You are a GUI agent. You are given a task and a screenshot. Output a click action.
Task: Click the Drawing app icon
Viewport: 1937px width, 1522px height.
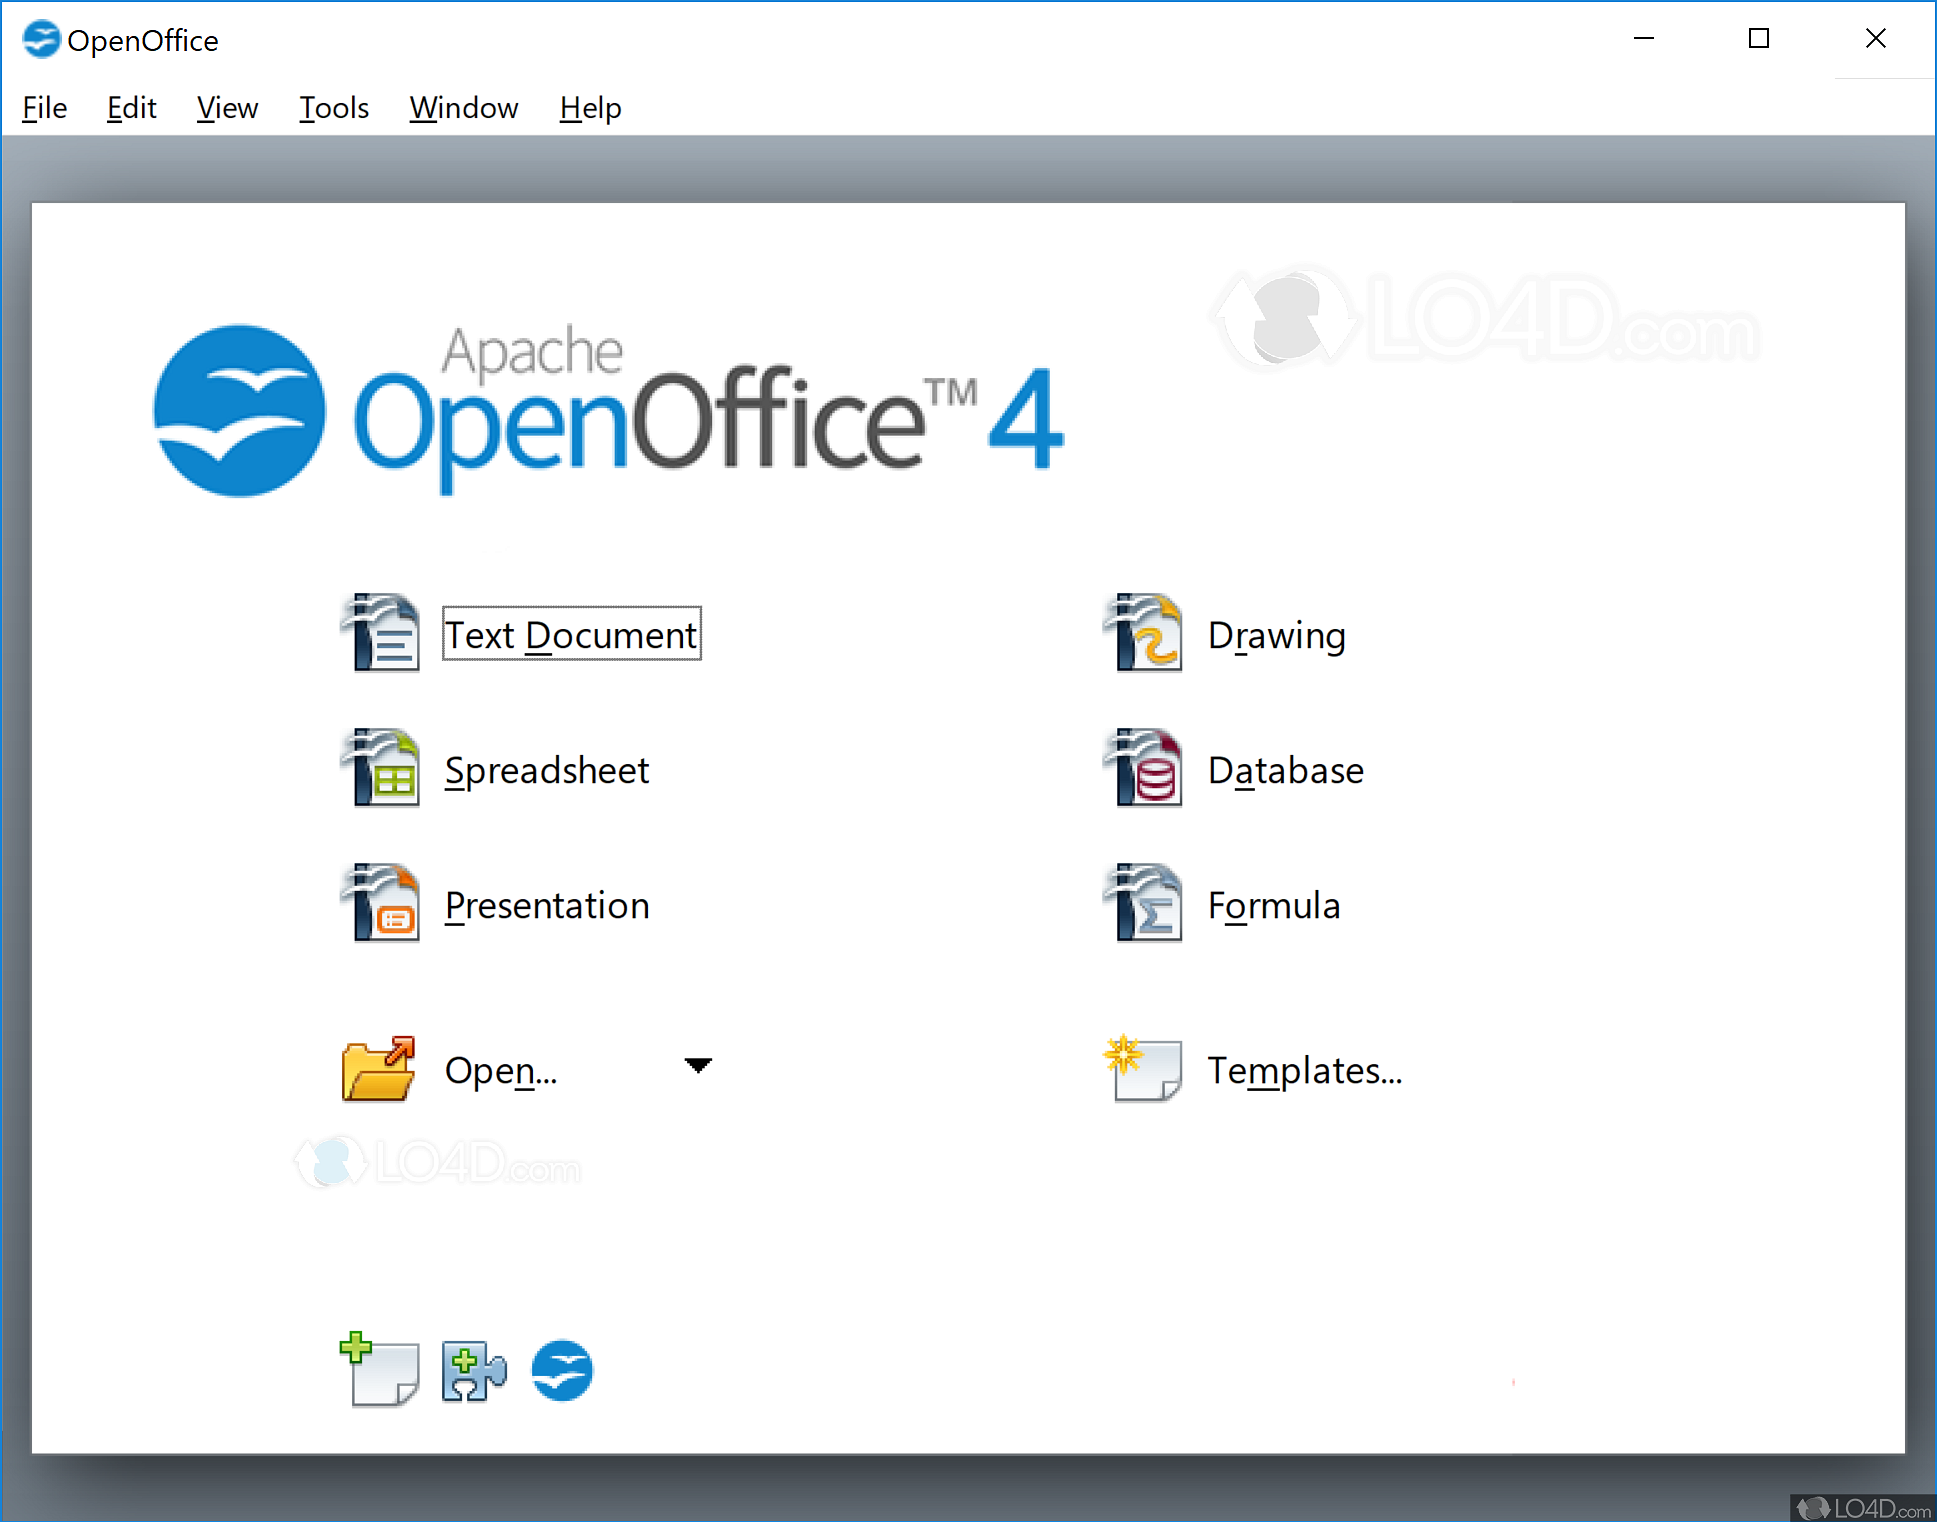(x=1143, y=634)
